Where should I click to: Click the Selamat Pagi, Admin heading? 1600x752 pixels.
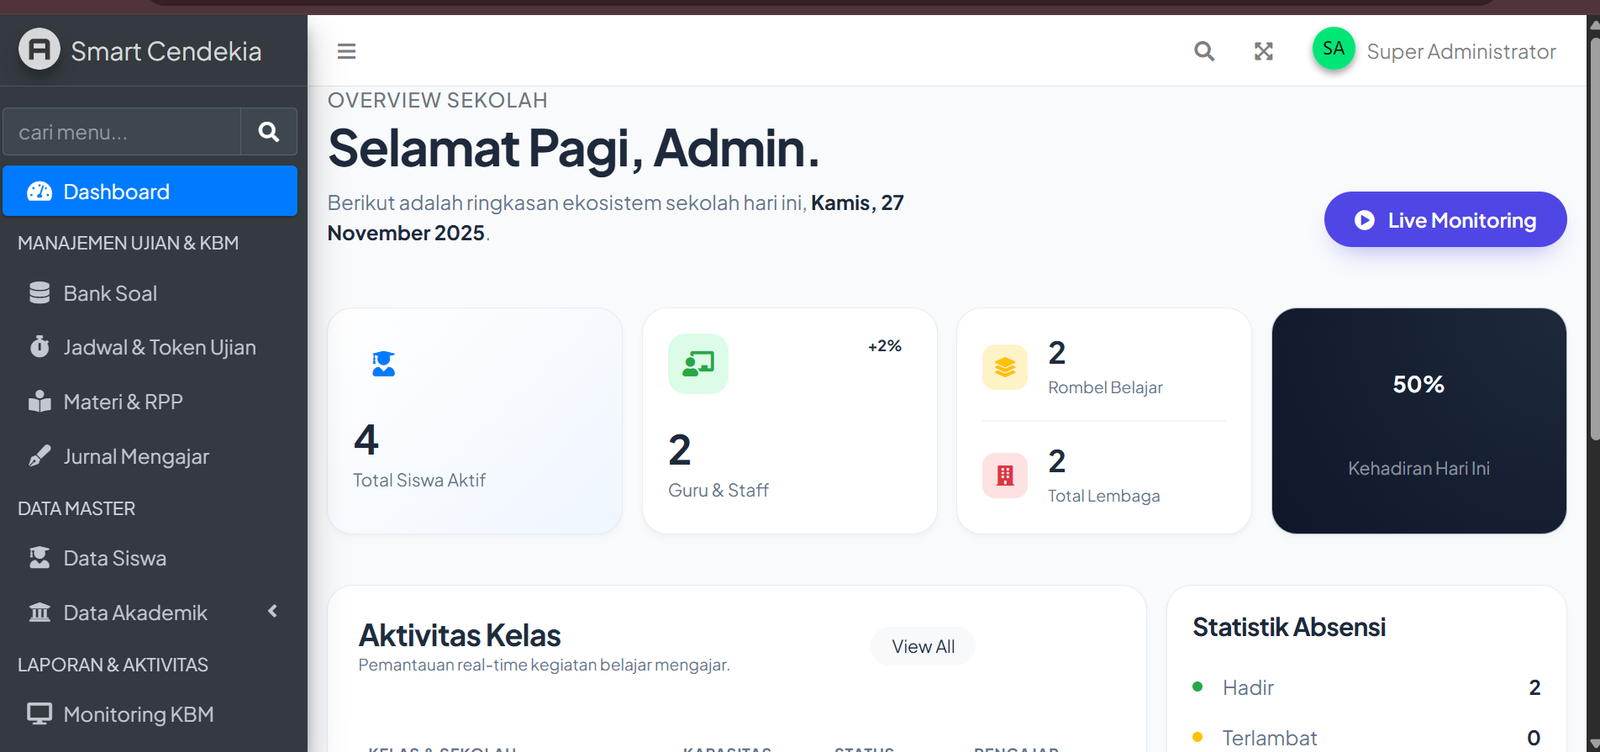[574, 148]
